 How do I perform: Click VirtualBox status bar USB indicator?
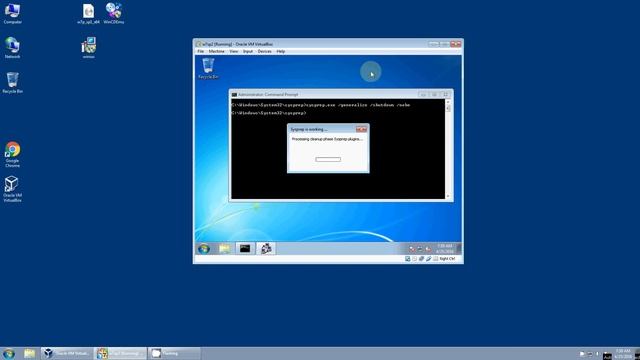(x=428, y=259)
